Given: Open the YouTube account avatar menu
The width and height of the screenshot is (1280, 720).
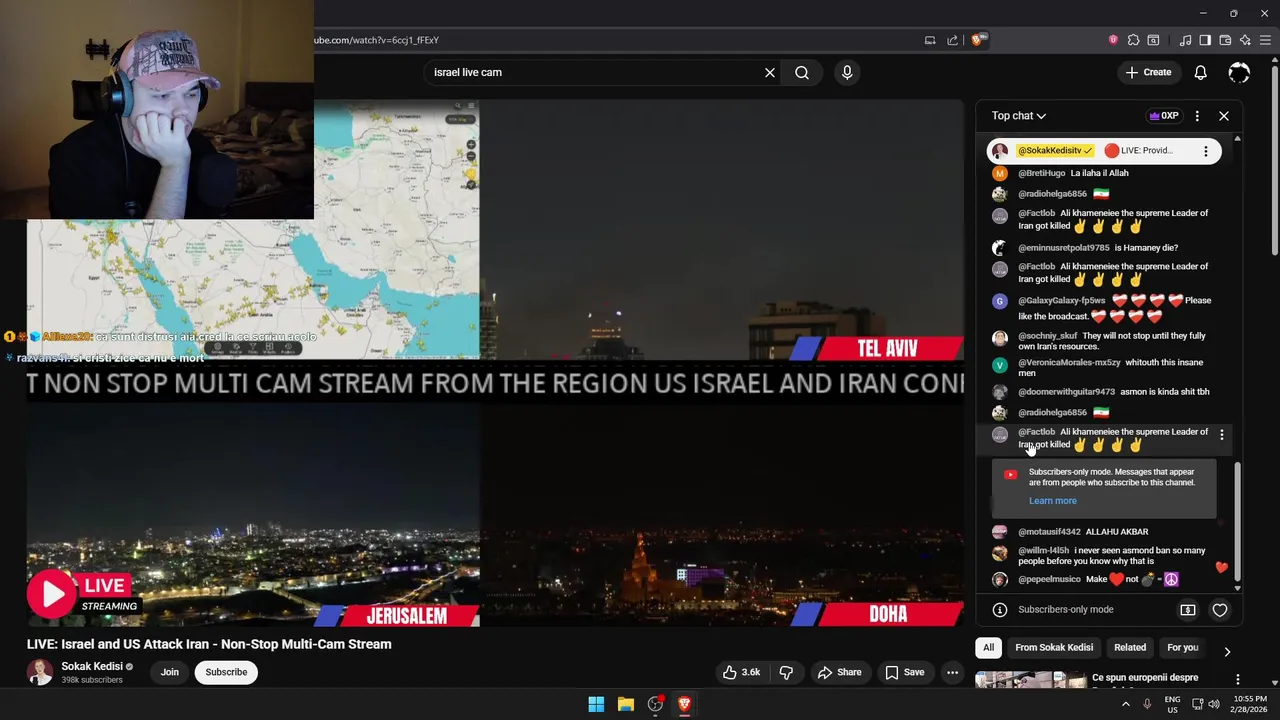Looking at the screenshot, I should coord(1239,72).
